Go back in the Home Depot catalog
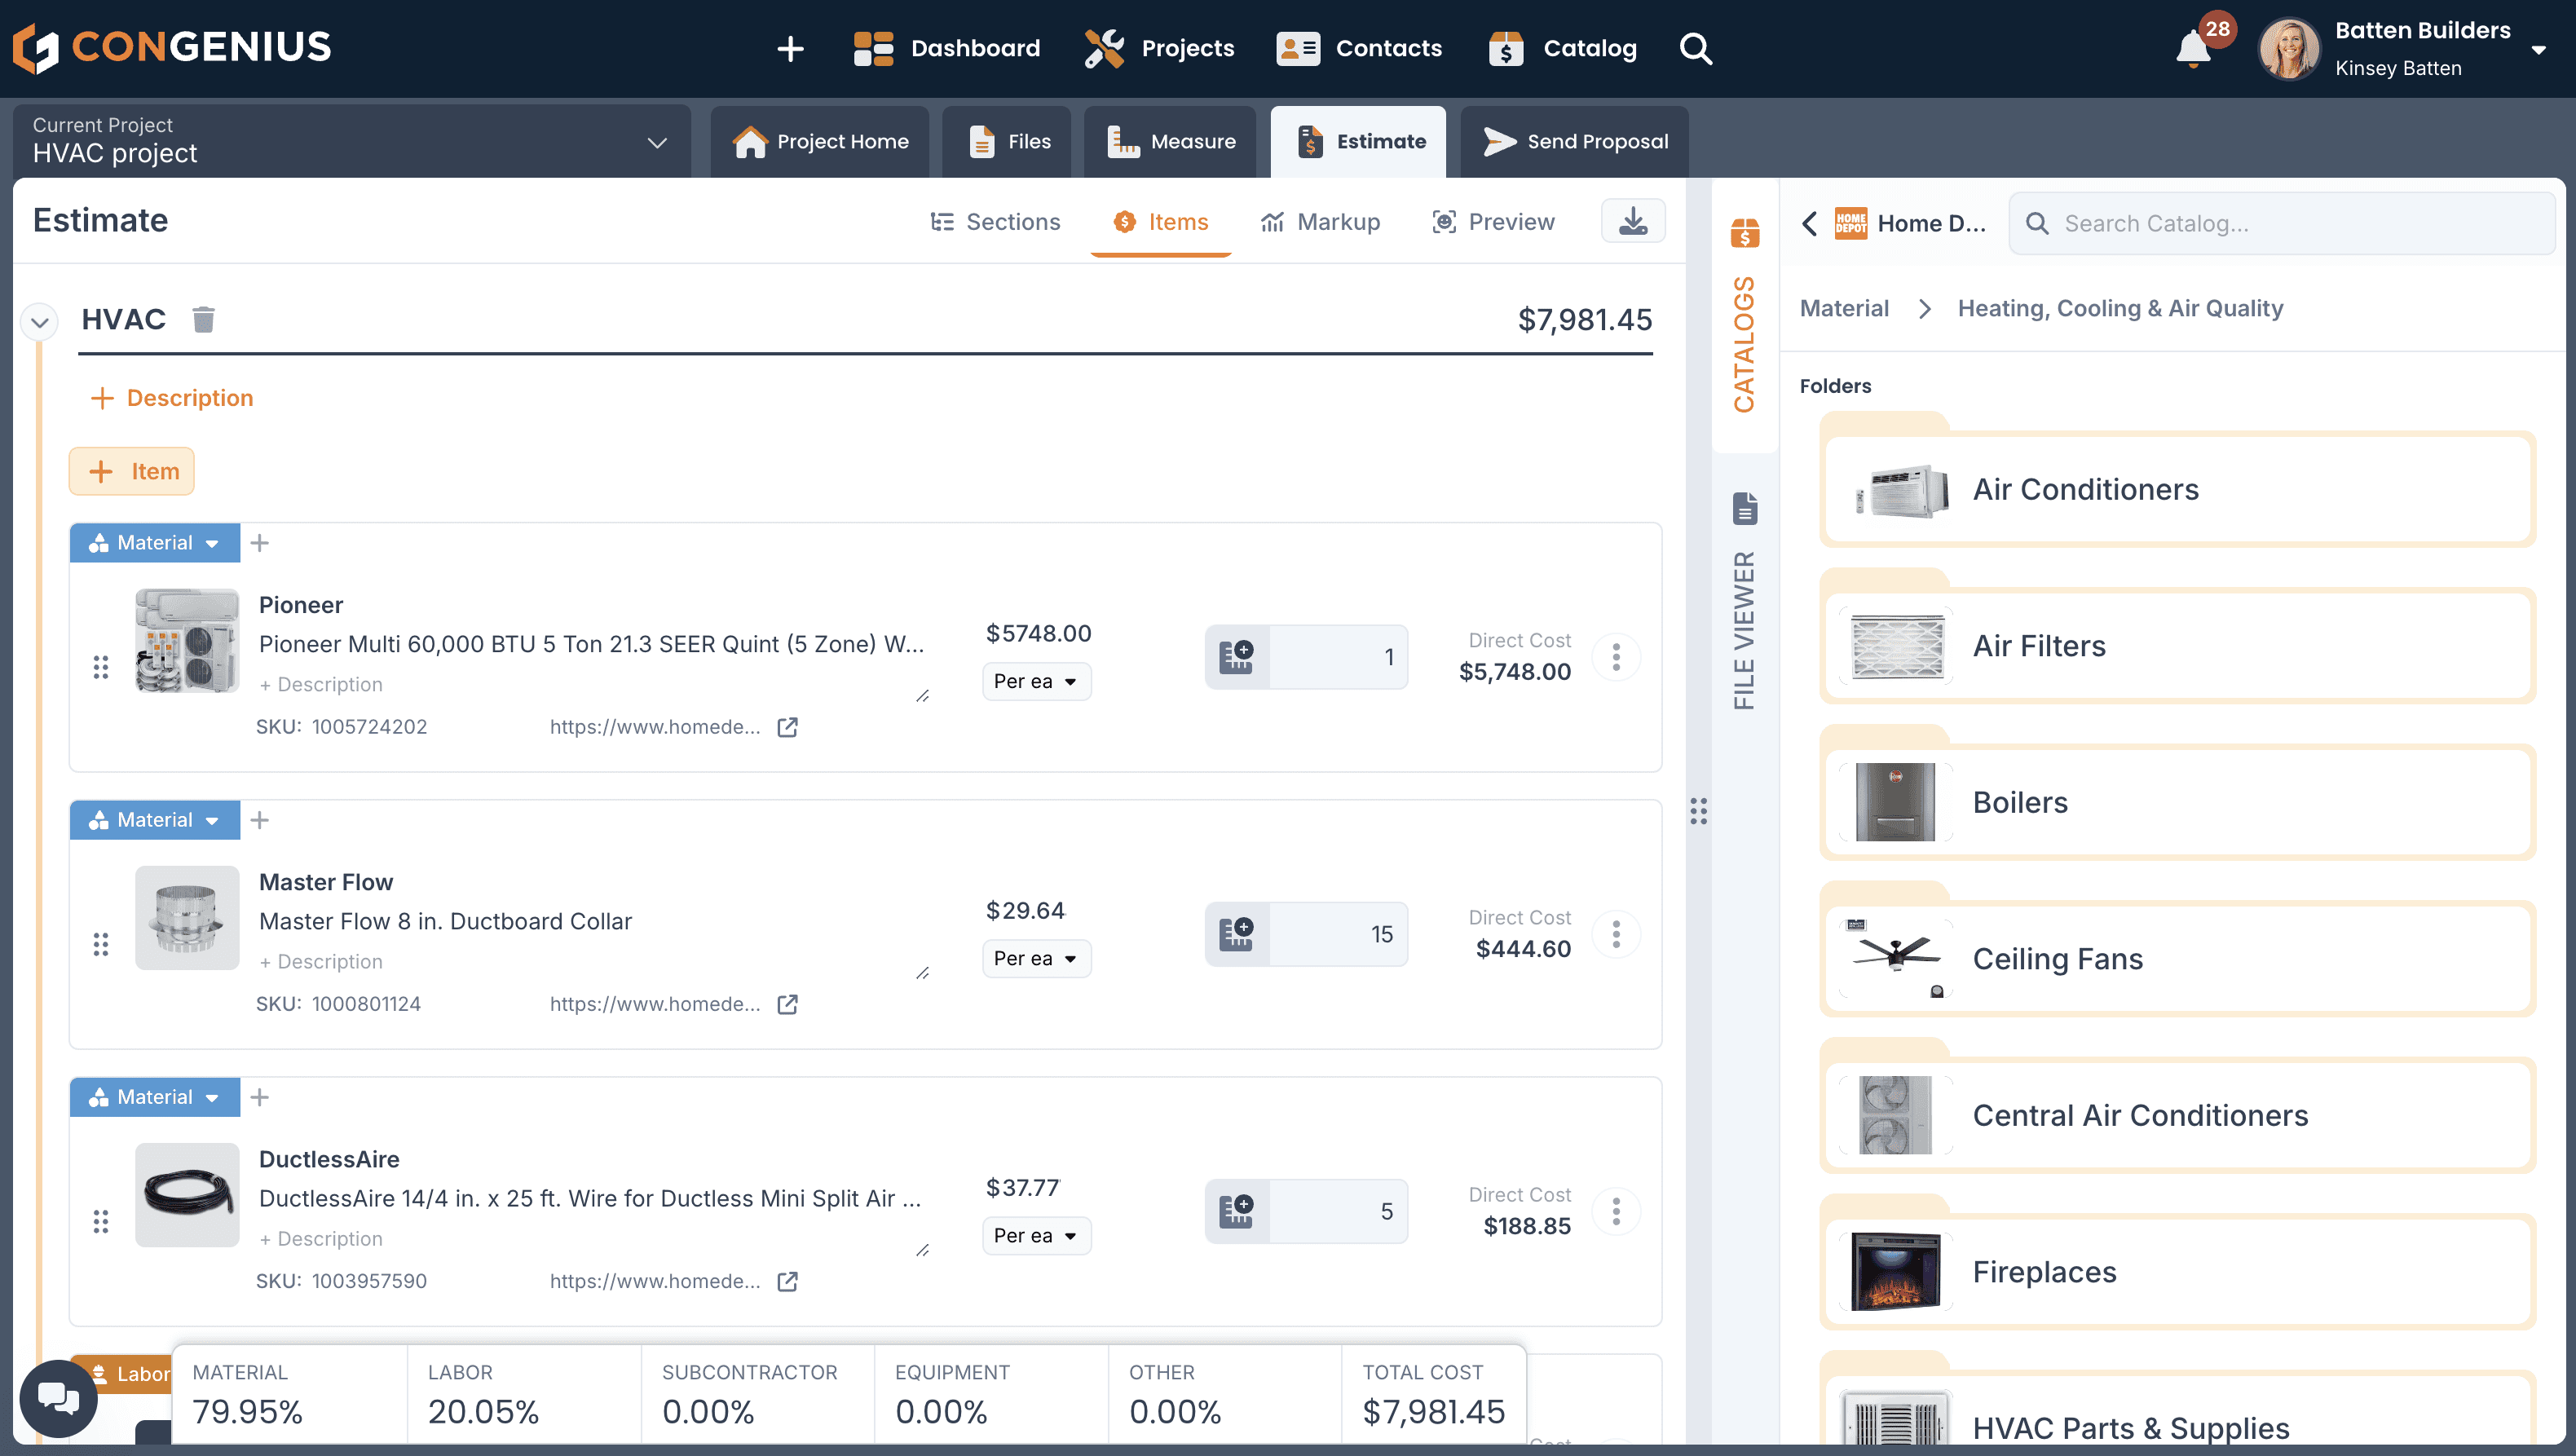The image size is (2576, 1456). 1809,223
